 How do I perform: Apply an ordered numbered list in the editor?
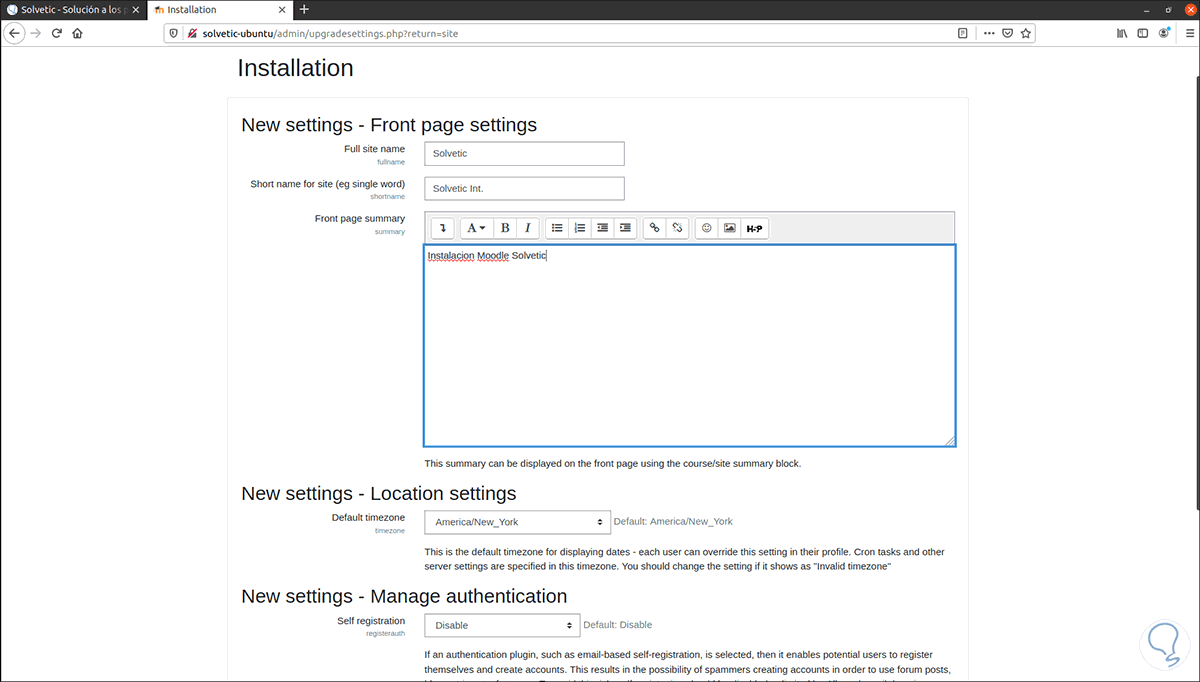click(x=580, y=228)
